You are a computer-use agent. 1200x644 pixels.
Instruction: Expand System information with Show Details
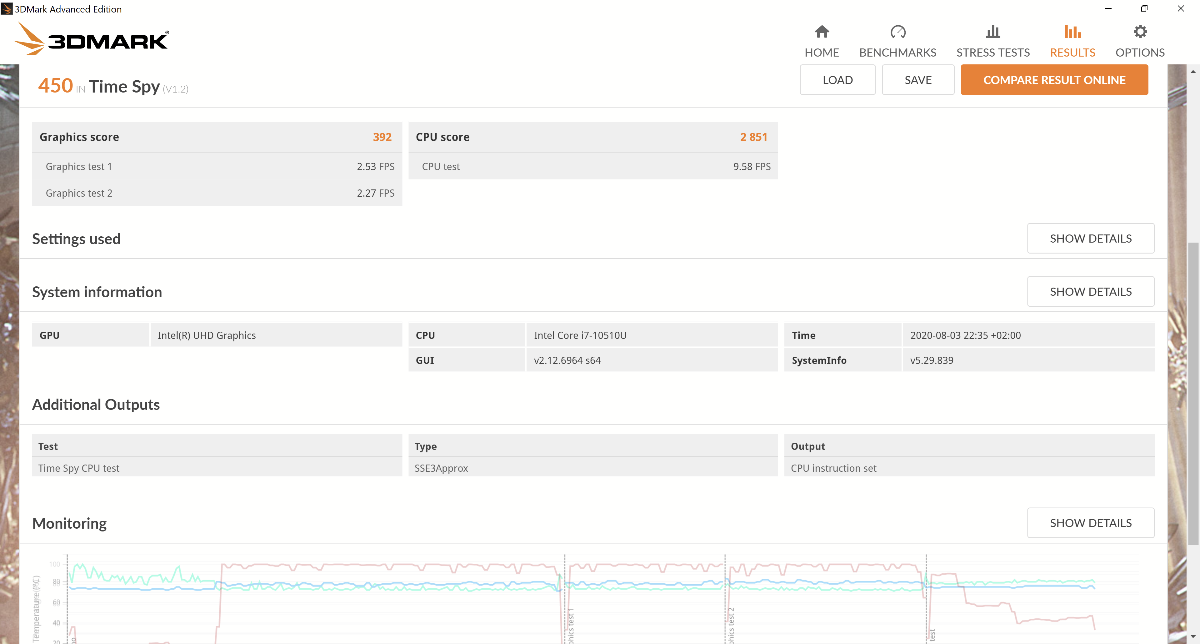[x=1090, y=292]
